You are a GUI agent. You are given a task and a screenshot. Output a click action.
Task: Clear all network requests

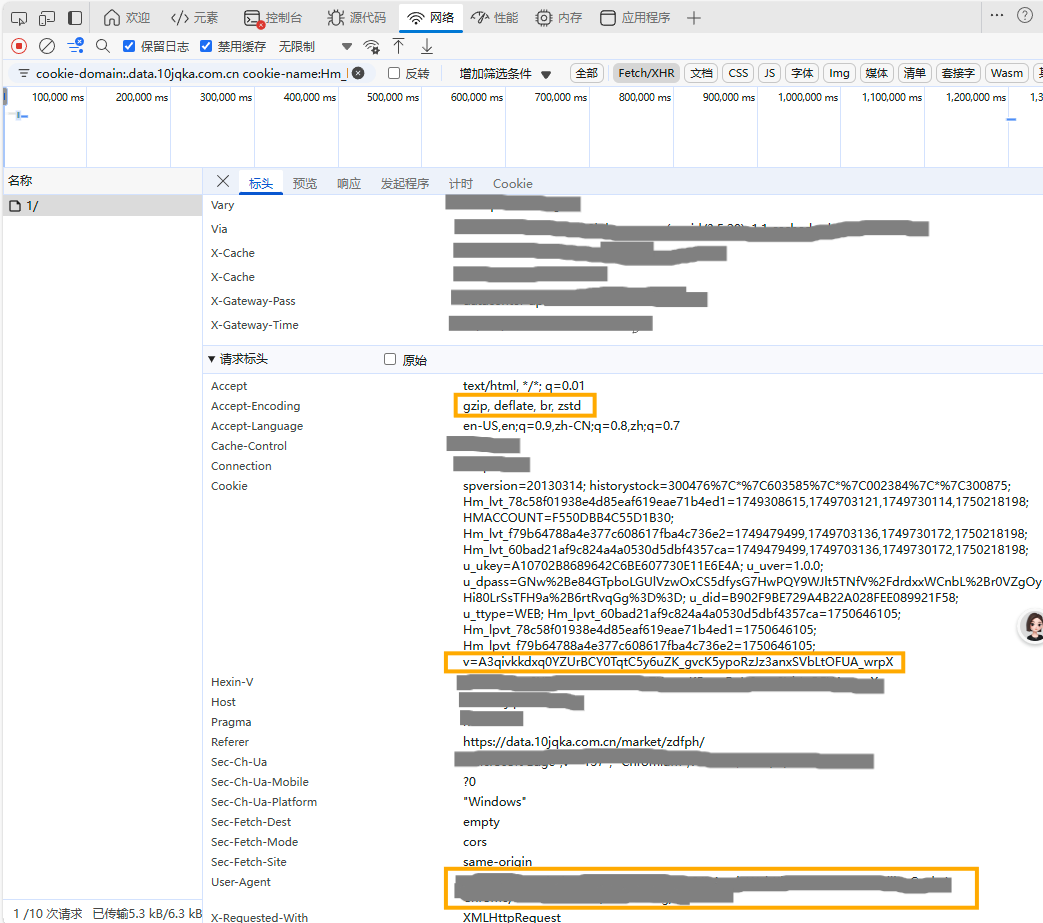(x=46, y=46)
